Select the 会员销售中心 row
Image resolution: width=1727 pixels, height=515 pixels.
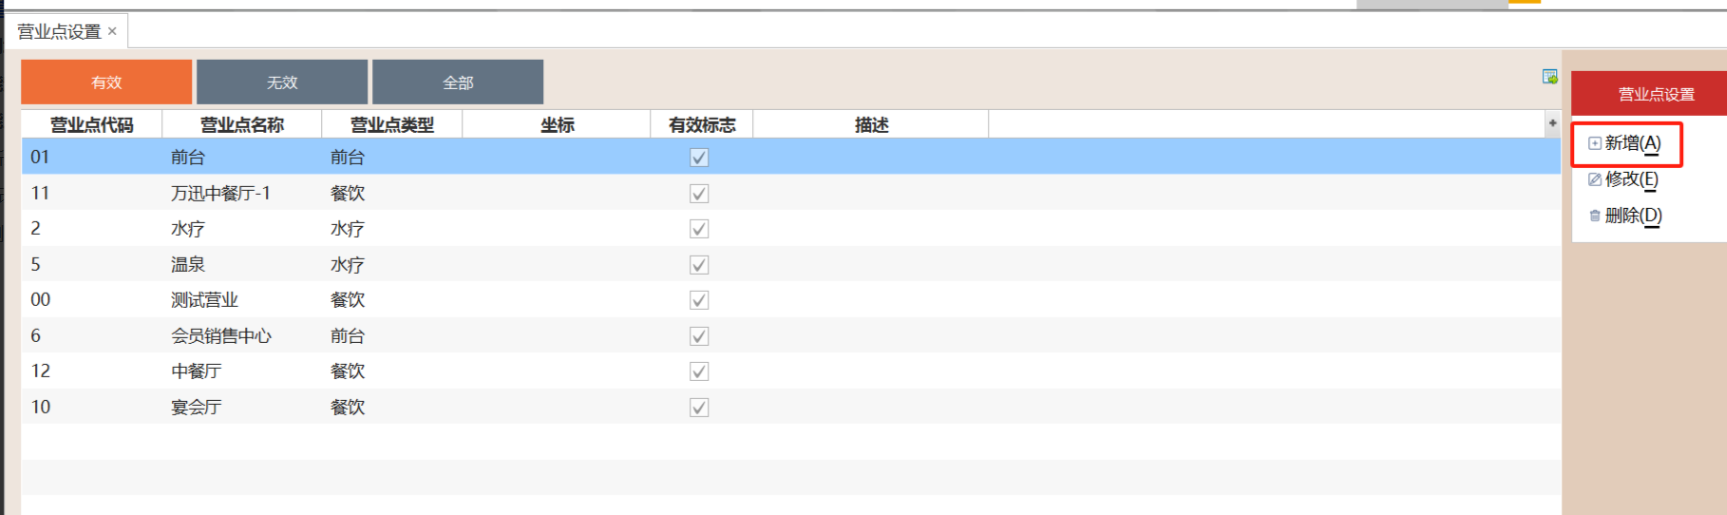pyautogui.click(x=221, y=336)
